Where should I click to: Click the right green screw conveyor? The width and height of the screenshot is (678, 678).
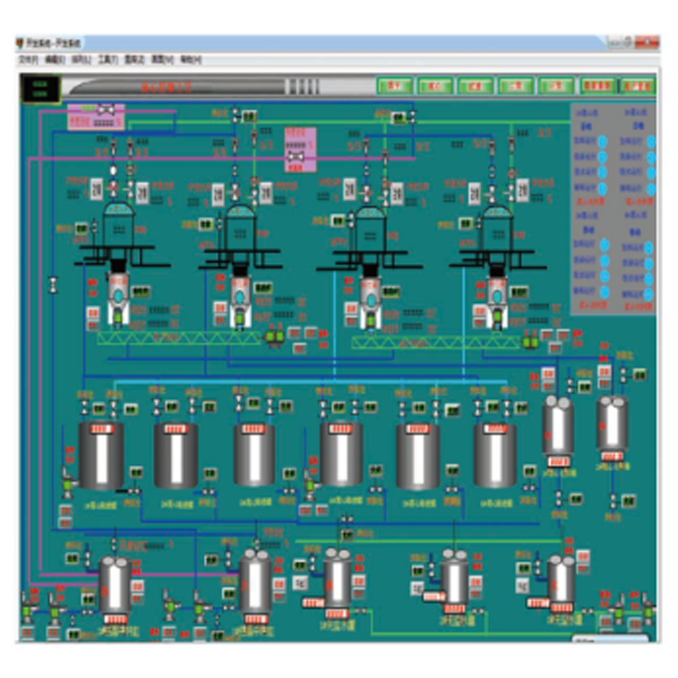coord(435,342)
